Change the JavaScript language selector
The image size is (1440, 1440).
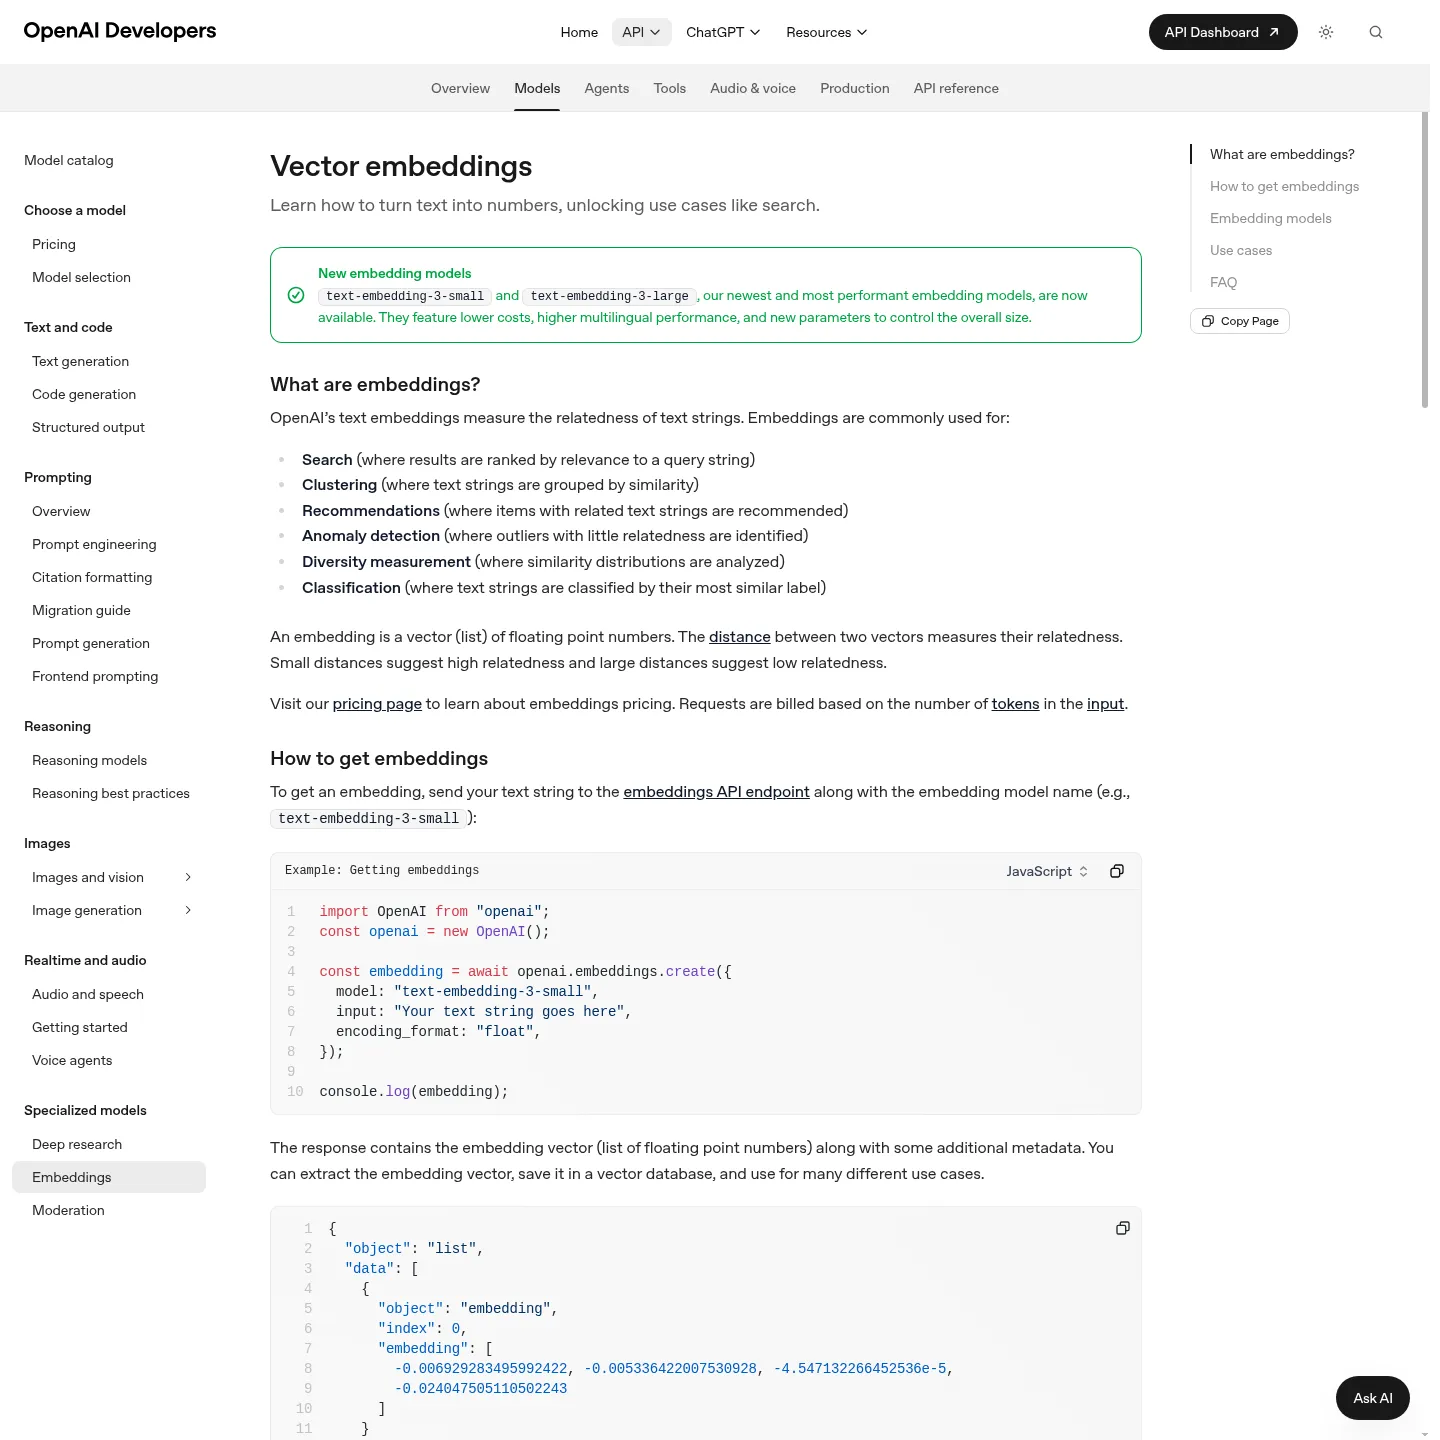(1047, 871)
